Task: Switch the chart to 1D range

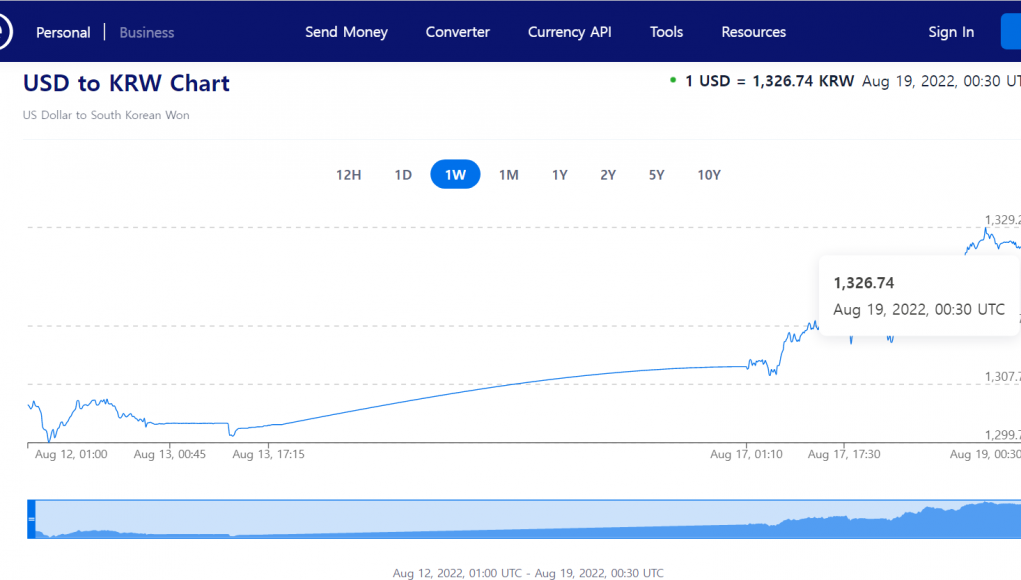Action: click(403, 175)
